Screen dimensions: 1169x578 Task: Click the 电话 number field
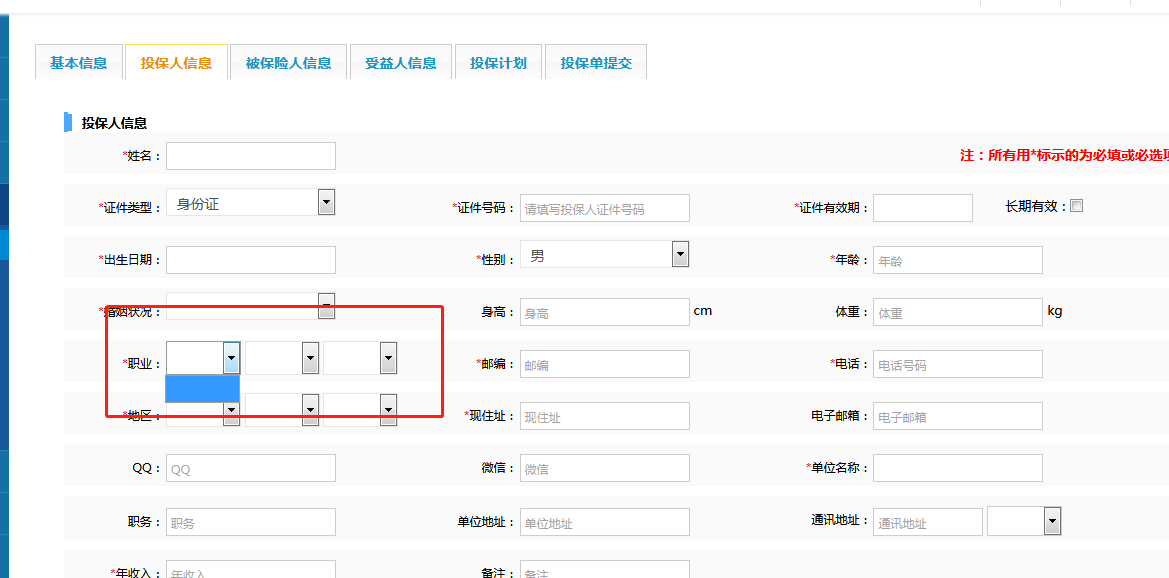pos(958,364)
